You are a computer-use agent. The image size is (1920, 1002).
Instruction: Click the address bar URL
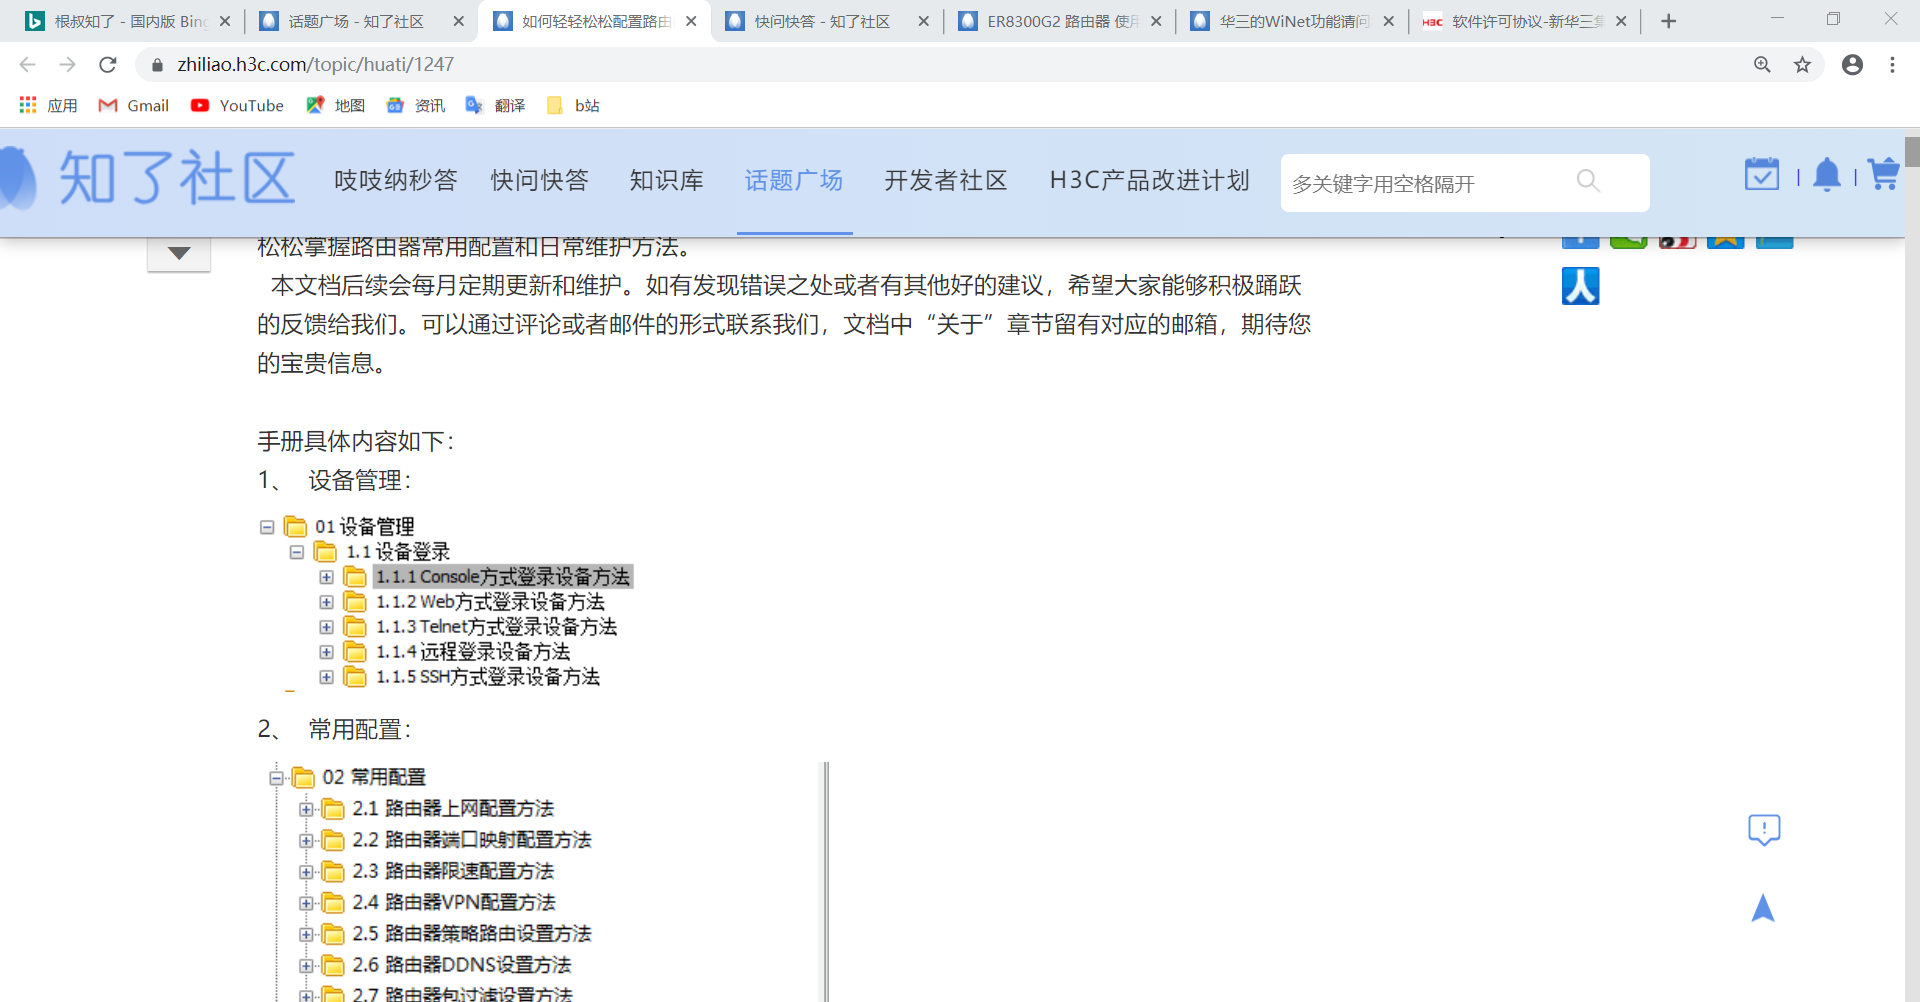pos(315,65)
